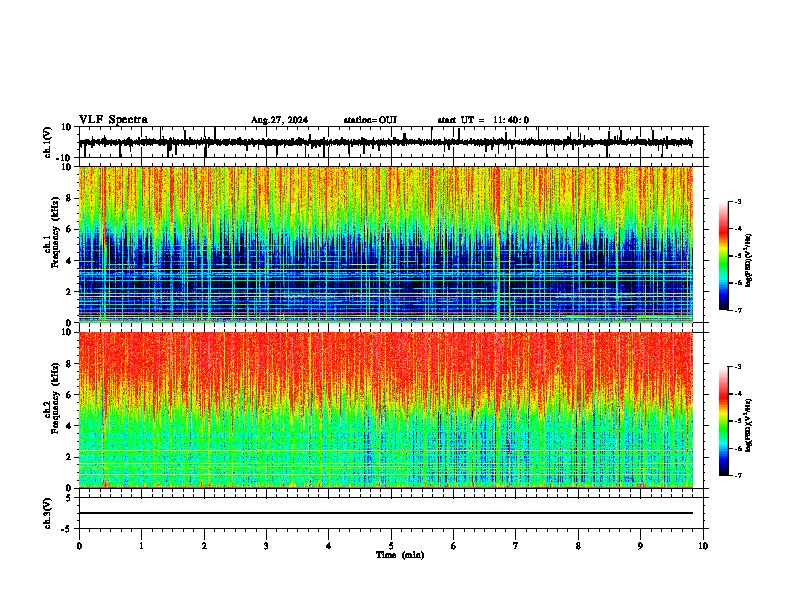Click the 'ch.3(V)' axis label
The height and width of the screenshot is (612, 792).
[x=48, y=513]
